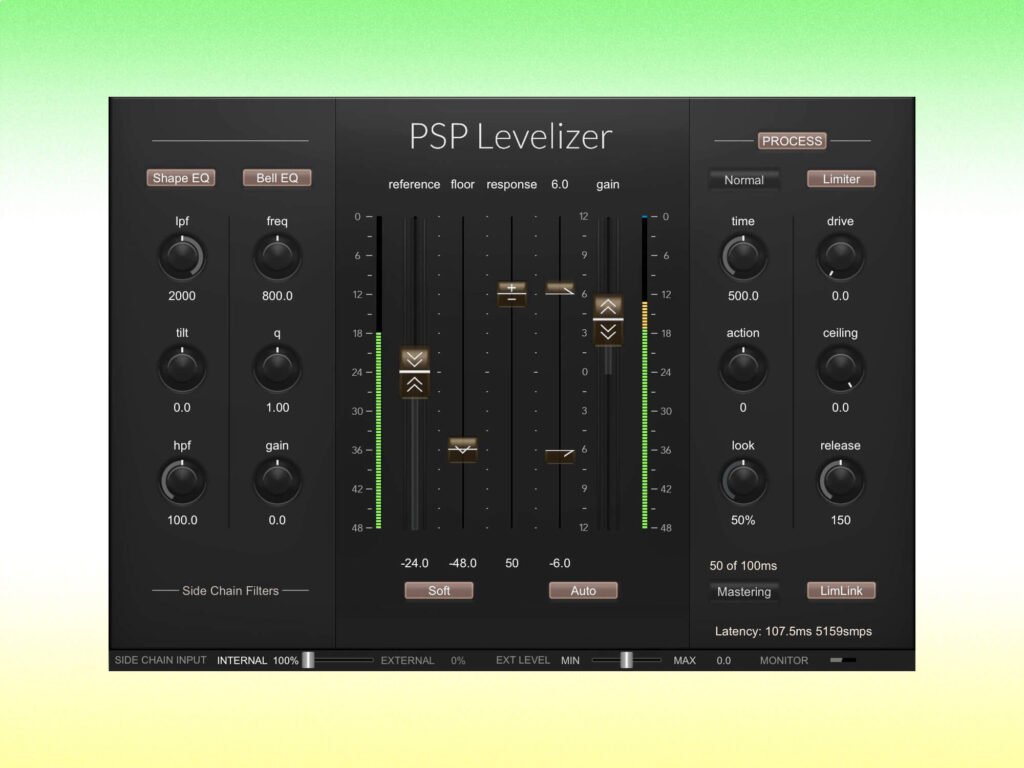
Task: Click the Side Chain Filters label
Action: coord(230,591)
